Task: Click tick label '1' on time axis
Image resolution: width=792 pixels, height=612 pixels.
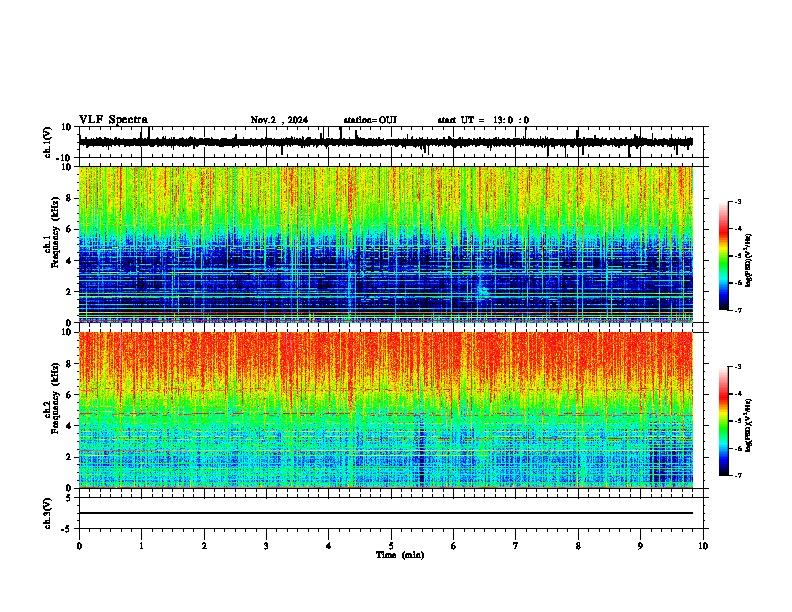Action: tap(141, 546)
